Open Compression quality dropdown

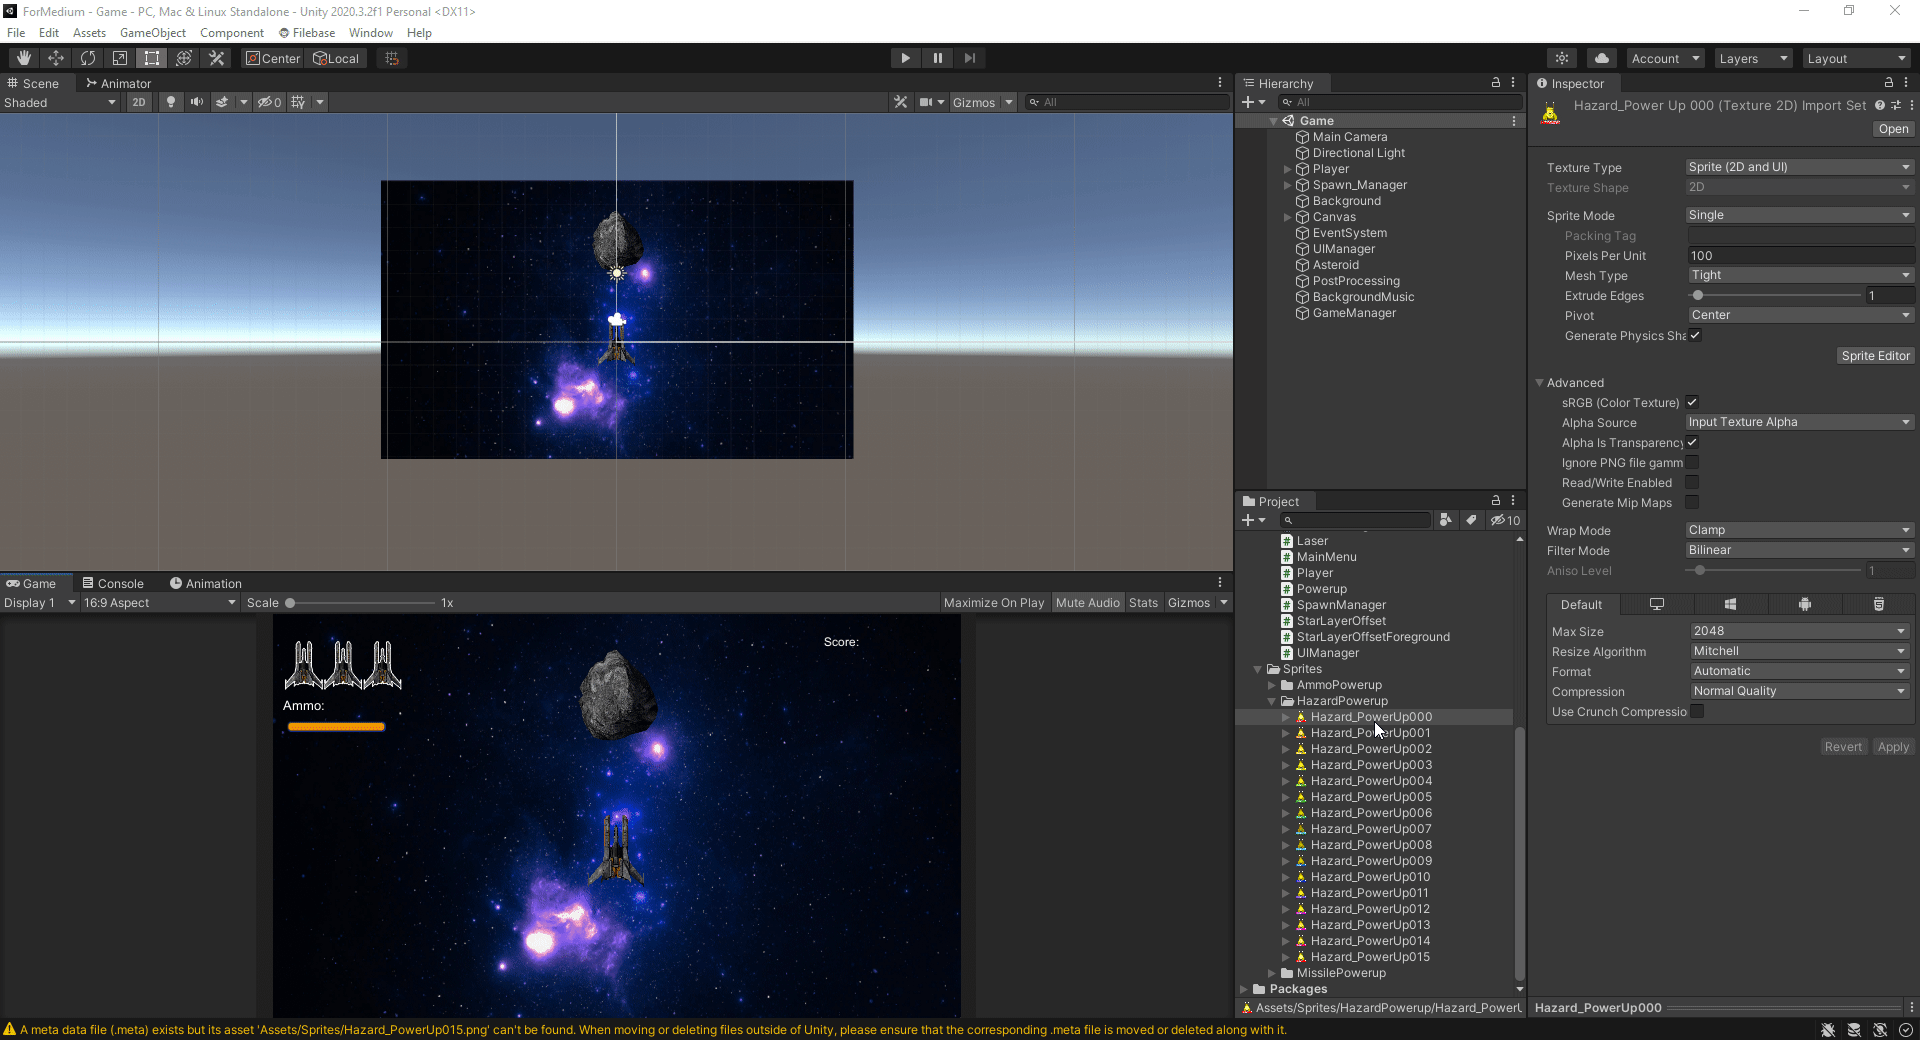tap(1800, 691)
